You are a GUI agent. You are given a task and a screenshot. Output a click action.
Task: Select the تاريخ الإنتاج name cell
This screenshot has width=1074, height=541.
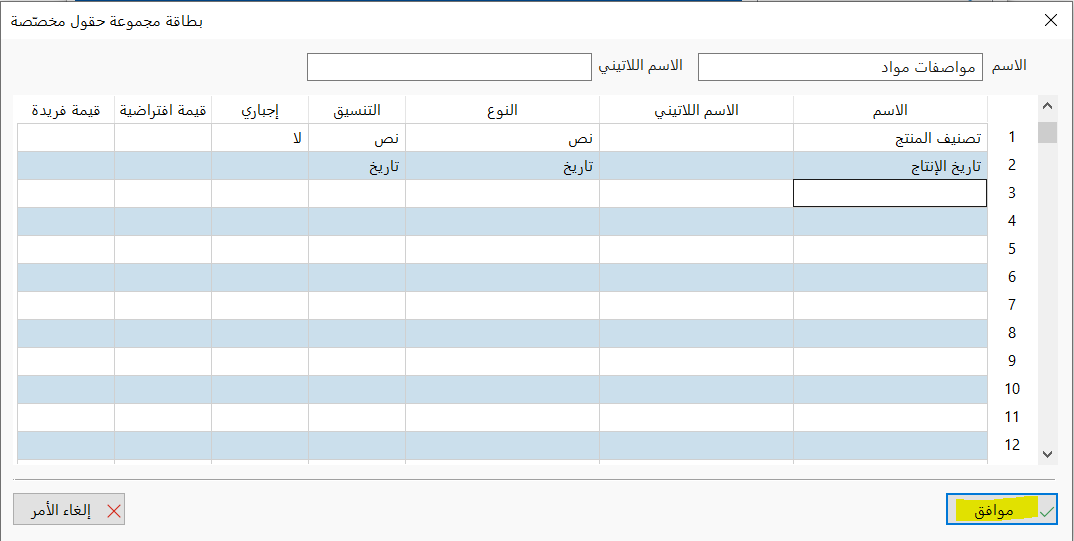(890, 166)
